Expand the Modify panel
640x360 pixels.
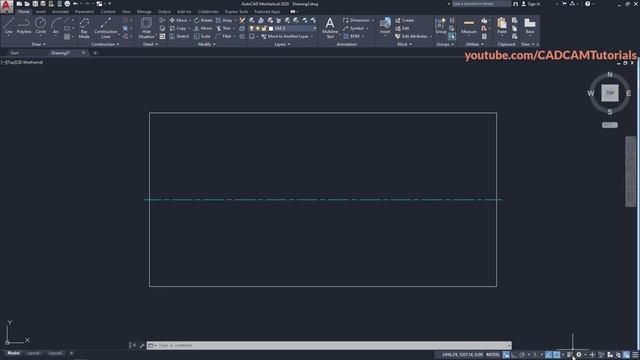click(x=206, y=44)
